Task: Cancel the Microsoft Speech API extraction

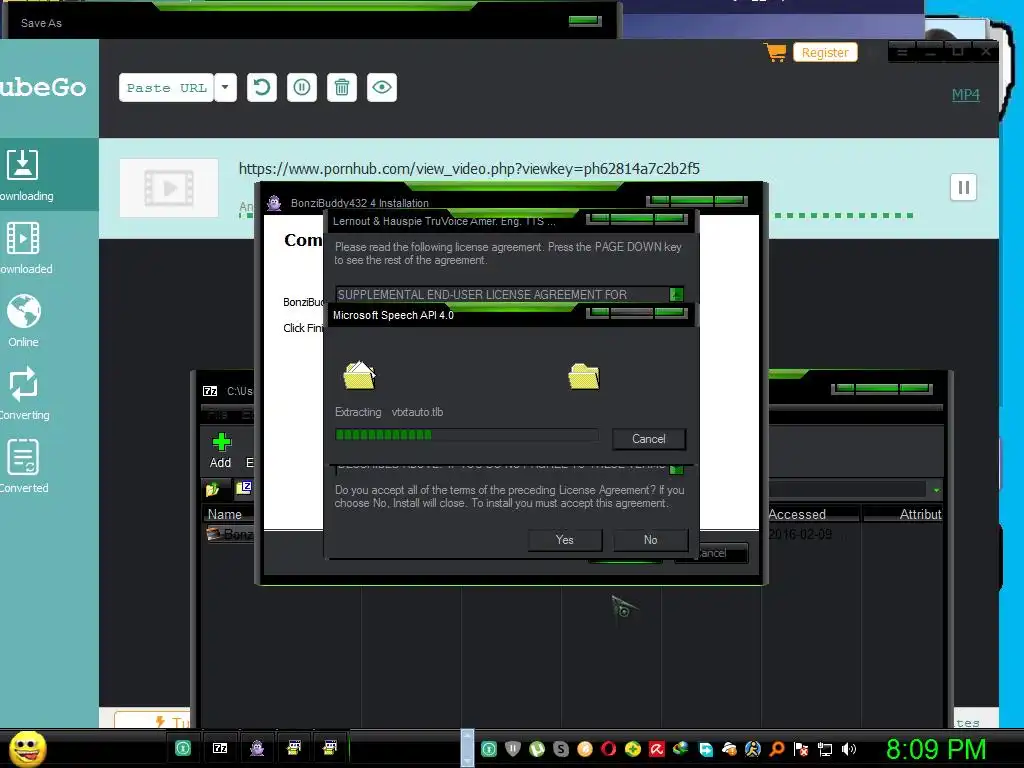Action: 648,439
